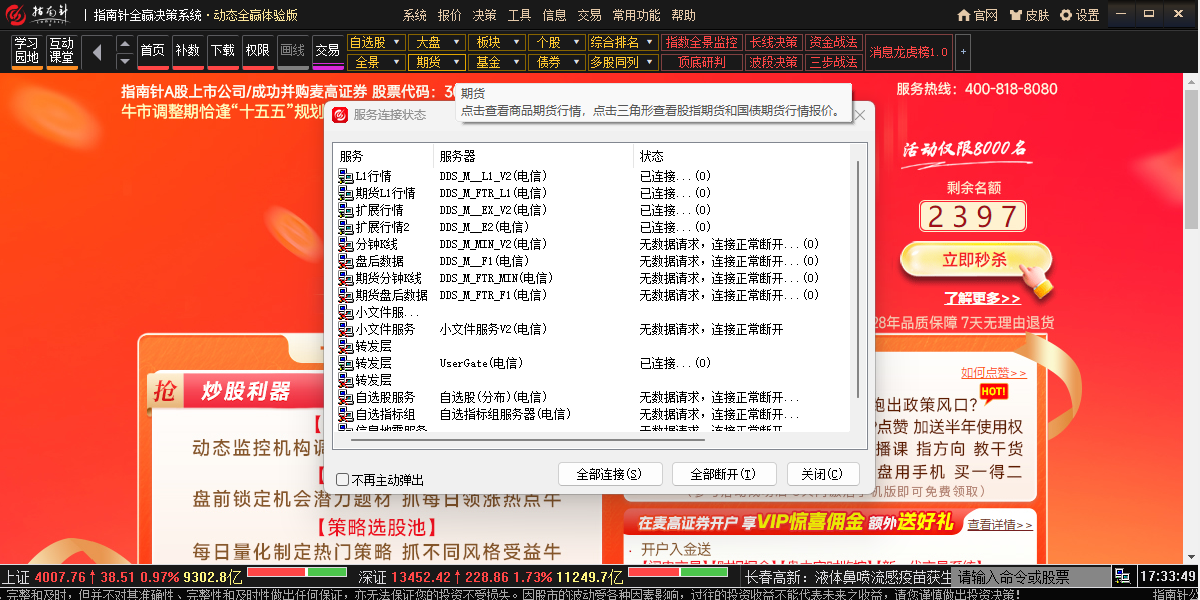Open 皮肤 skin shirt icon
This screenshot has height=600, width=1200.
(1016, 15)
